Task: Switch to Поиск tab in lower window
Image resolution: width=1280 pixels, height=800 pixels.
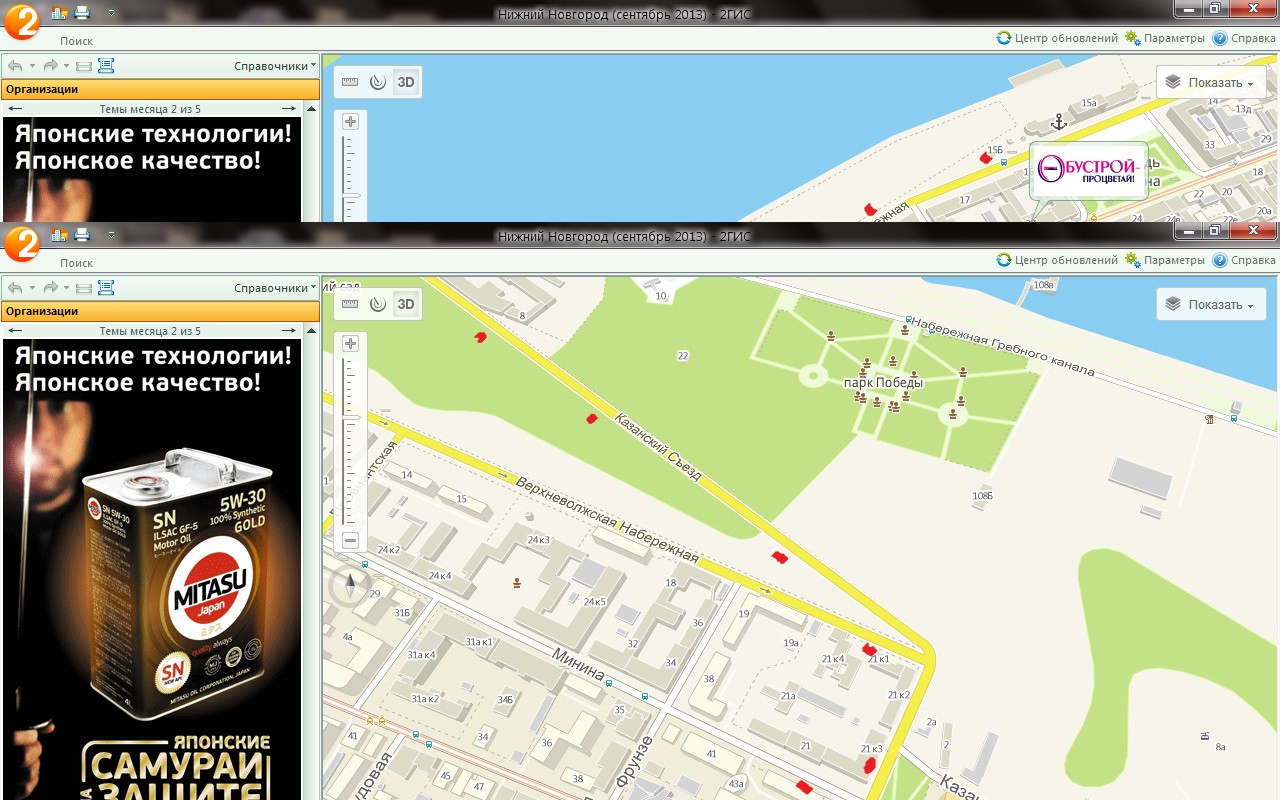Action: pyautogui.click(x=76, y=263)
